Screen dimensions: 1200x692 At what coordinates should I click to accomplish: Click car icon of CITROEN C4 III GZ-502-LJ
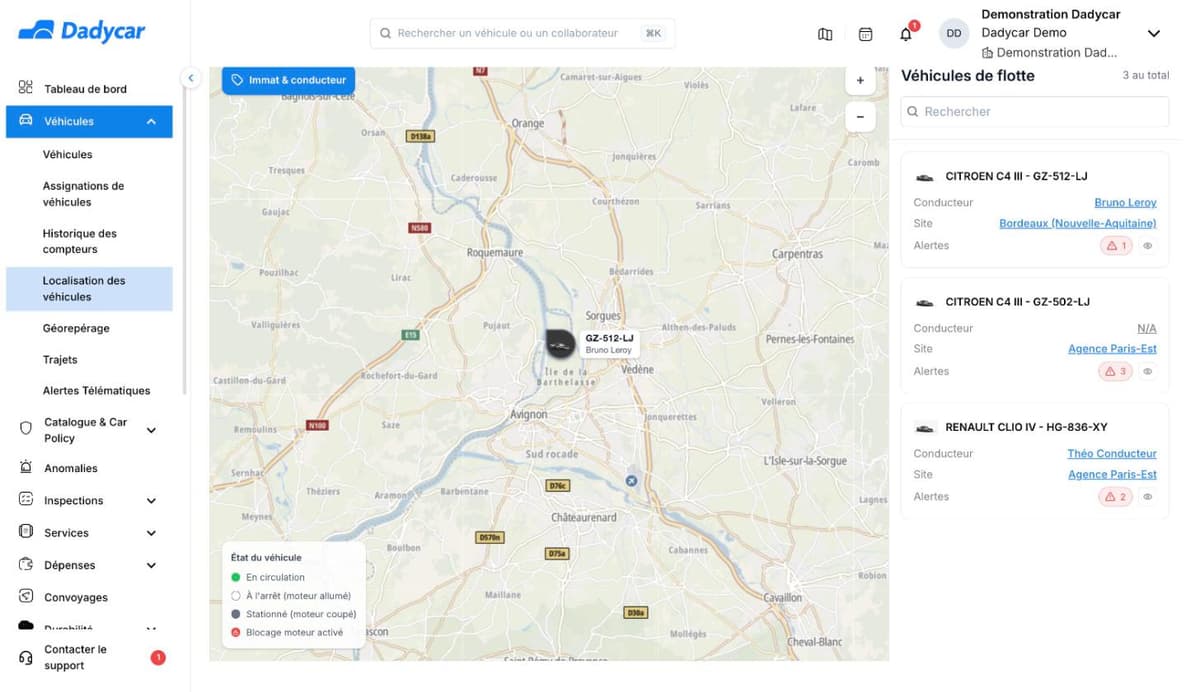point(924,302)
